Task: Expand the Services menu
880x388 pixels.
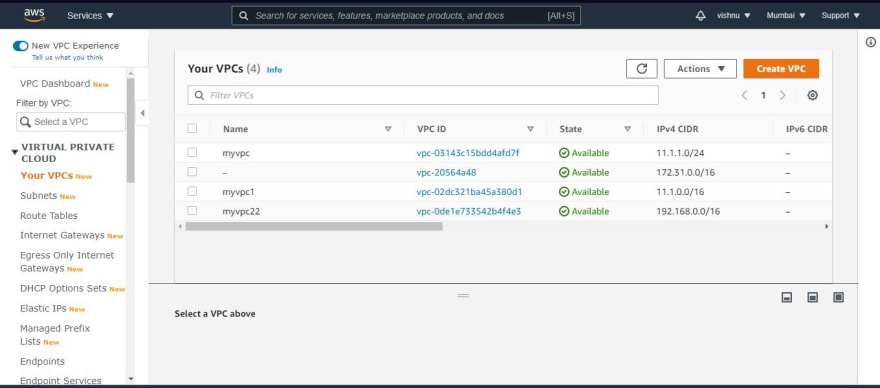Action: [90, 16]
